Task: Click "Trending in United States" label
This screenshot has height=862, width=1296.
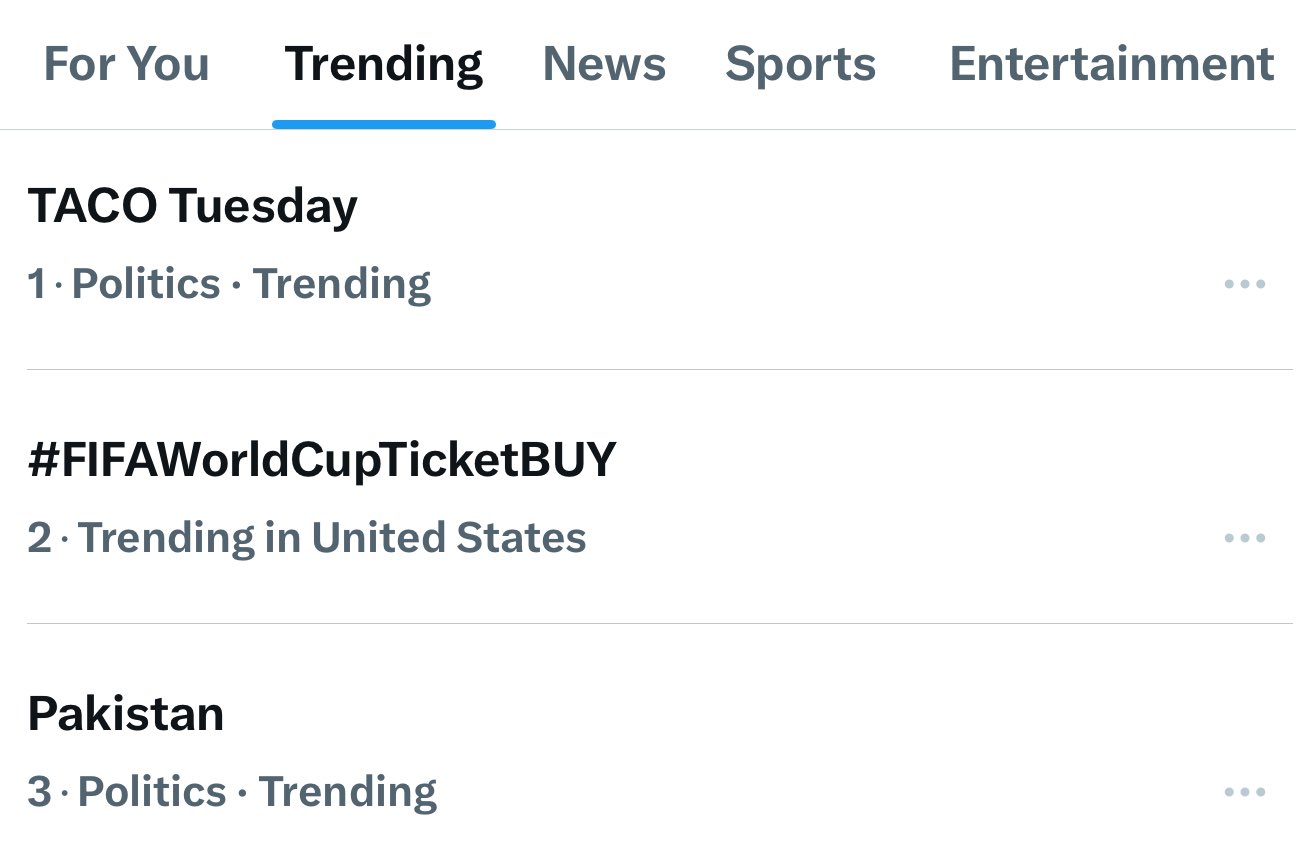Action: tap(332, 538)
